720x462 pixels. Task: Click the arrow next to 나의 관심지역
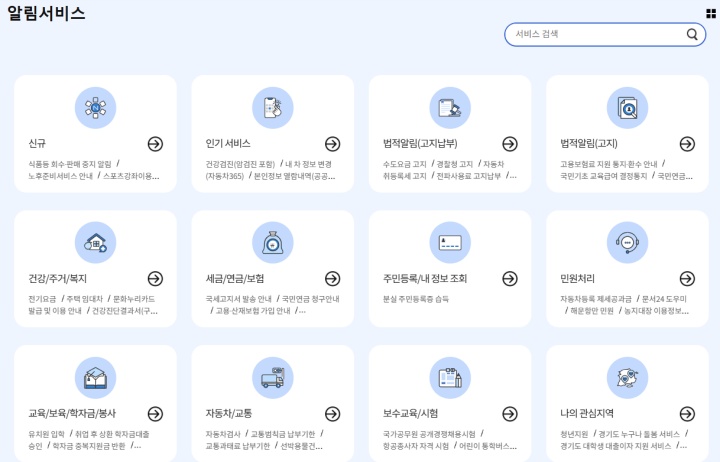point(687,414)
